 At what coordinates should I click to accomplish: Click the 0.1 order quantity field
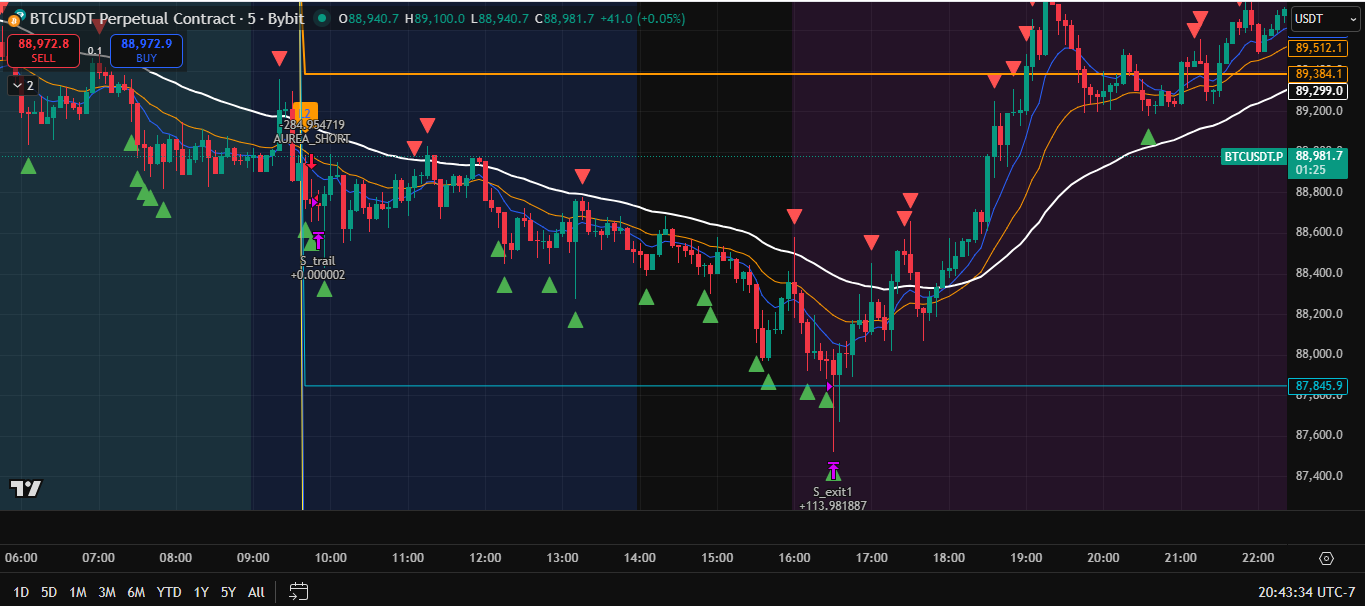pyautogui.click(x=95, y=50)
